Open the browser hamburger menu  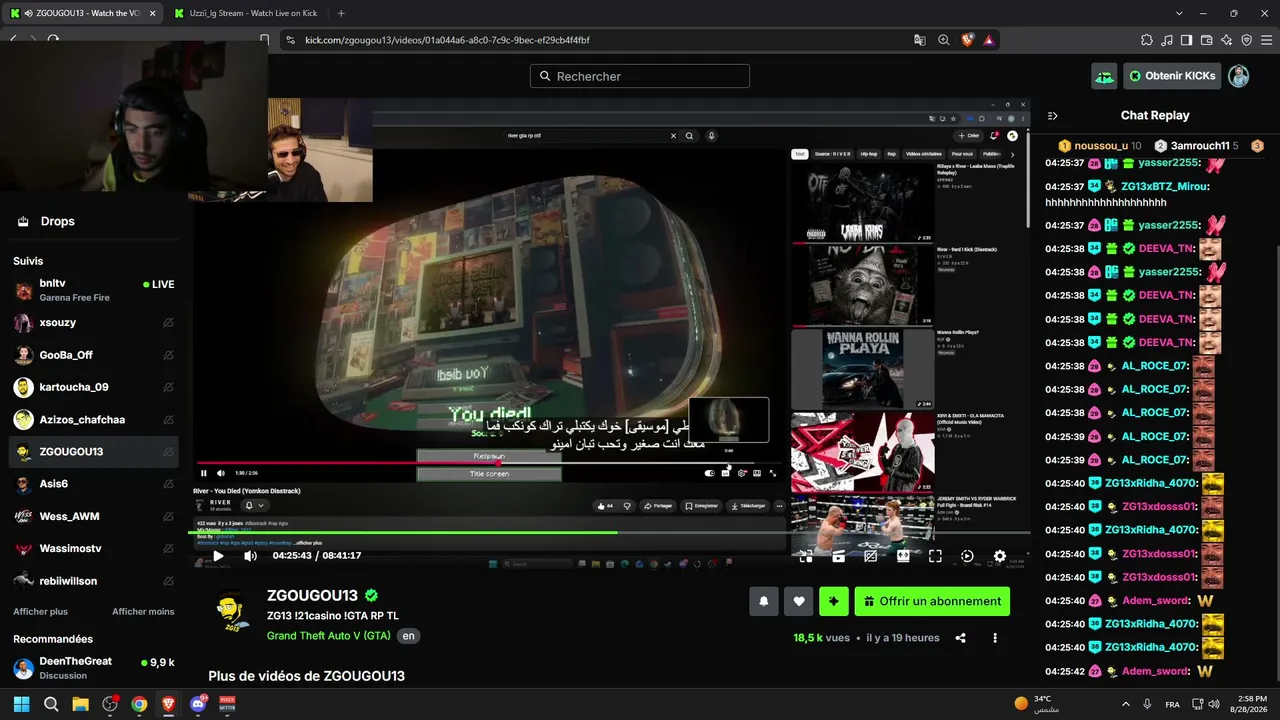tap(1265, 40)
